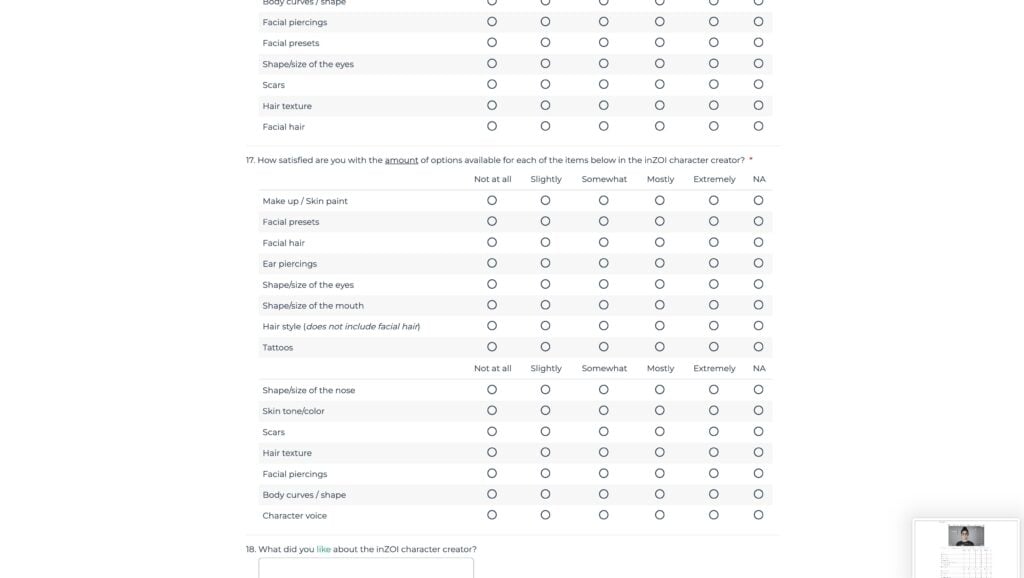Pick "Mostly" for Shape/size of the nose
The width and height of the screenshot is (1024, 578).
tap(660, 390)
